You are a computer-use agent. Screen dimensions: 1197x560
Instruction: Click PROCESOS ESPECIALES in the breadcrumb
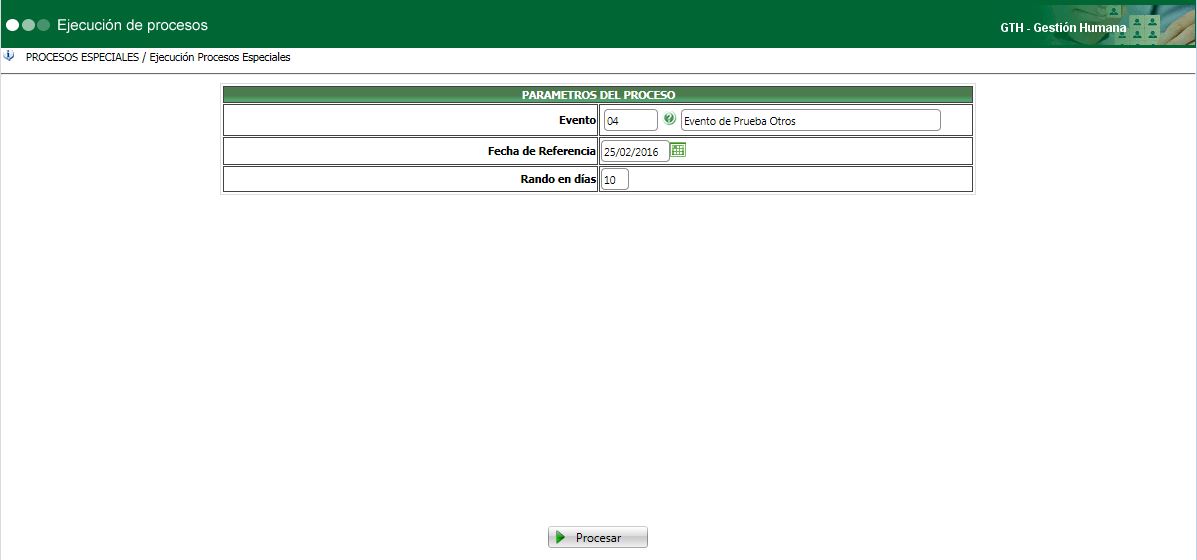click(x=82, y=57)
